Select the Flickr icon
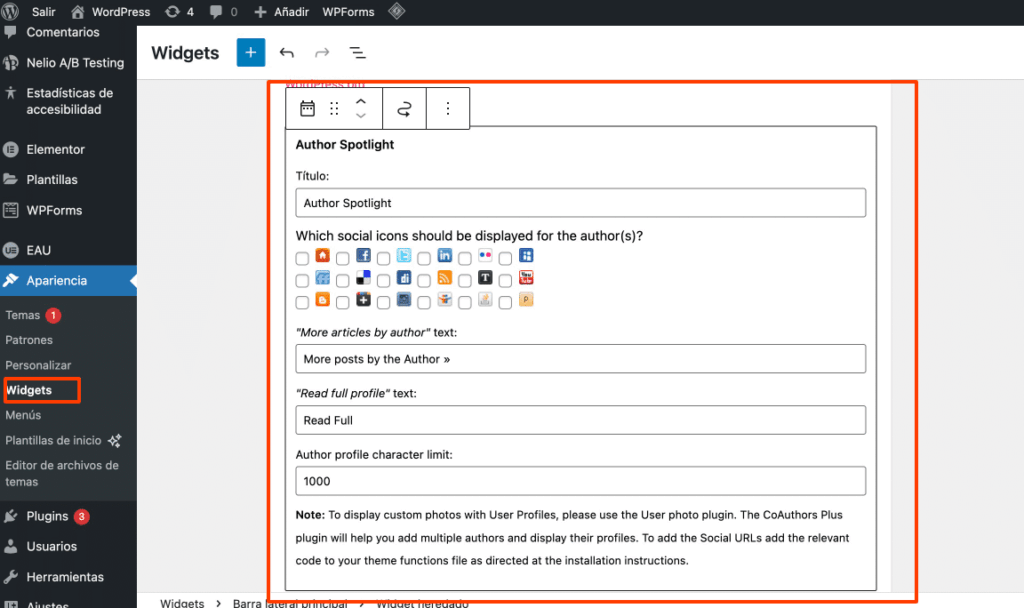 coord(463,257)
